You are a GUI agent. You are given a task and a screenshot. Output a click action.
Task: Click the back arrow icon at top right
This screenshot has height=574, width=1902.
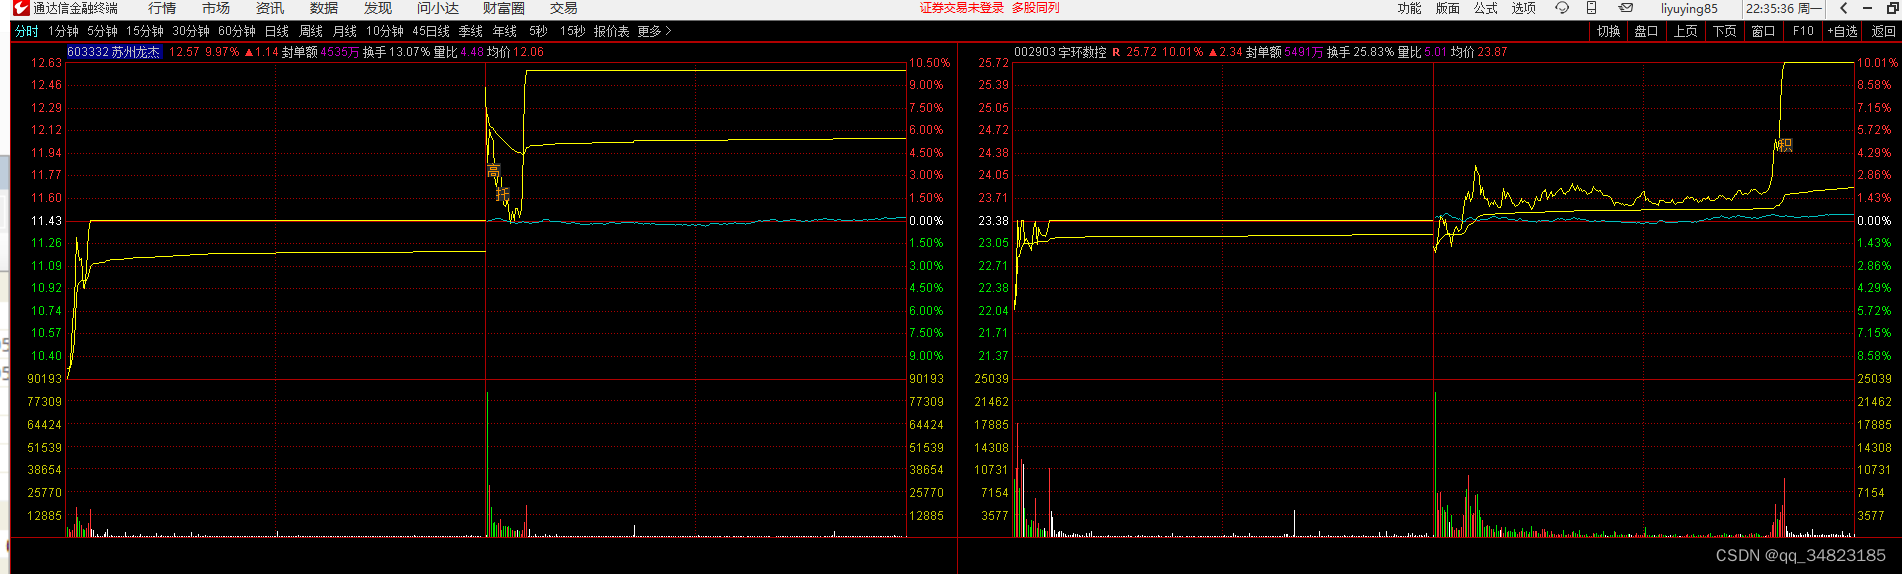1844,8
